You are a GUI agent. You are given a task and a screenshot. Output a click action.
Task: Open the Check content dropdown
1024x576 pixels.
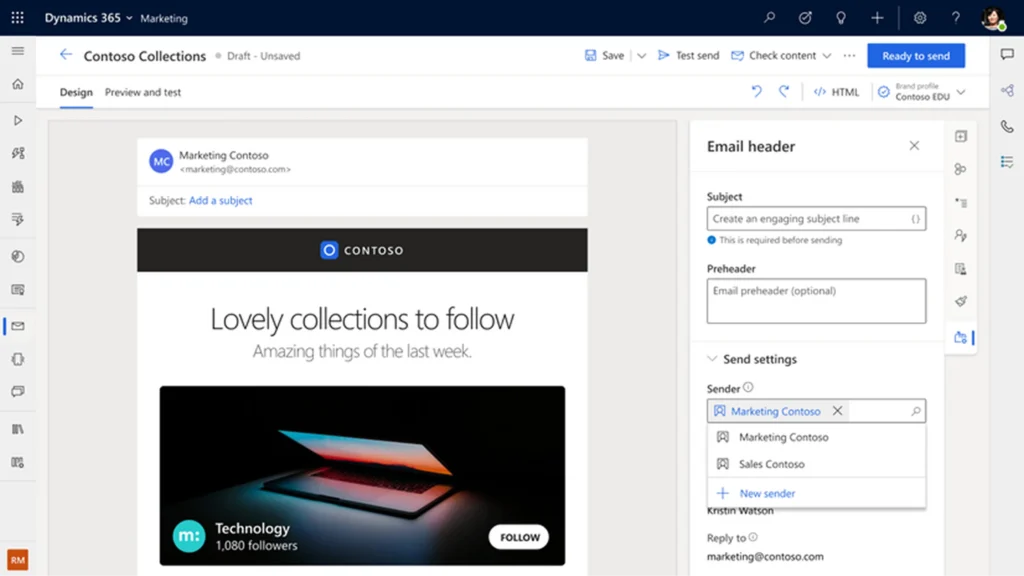(x=826, y=56)
